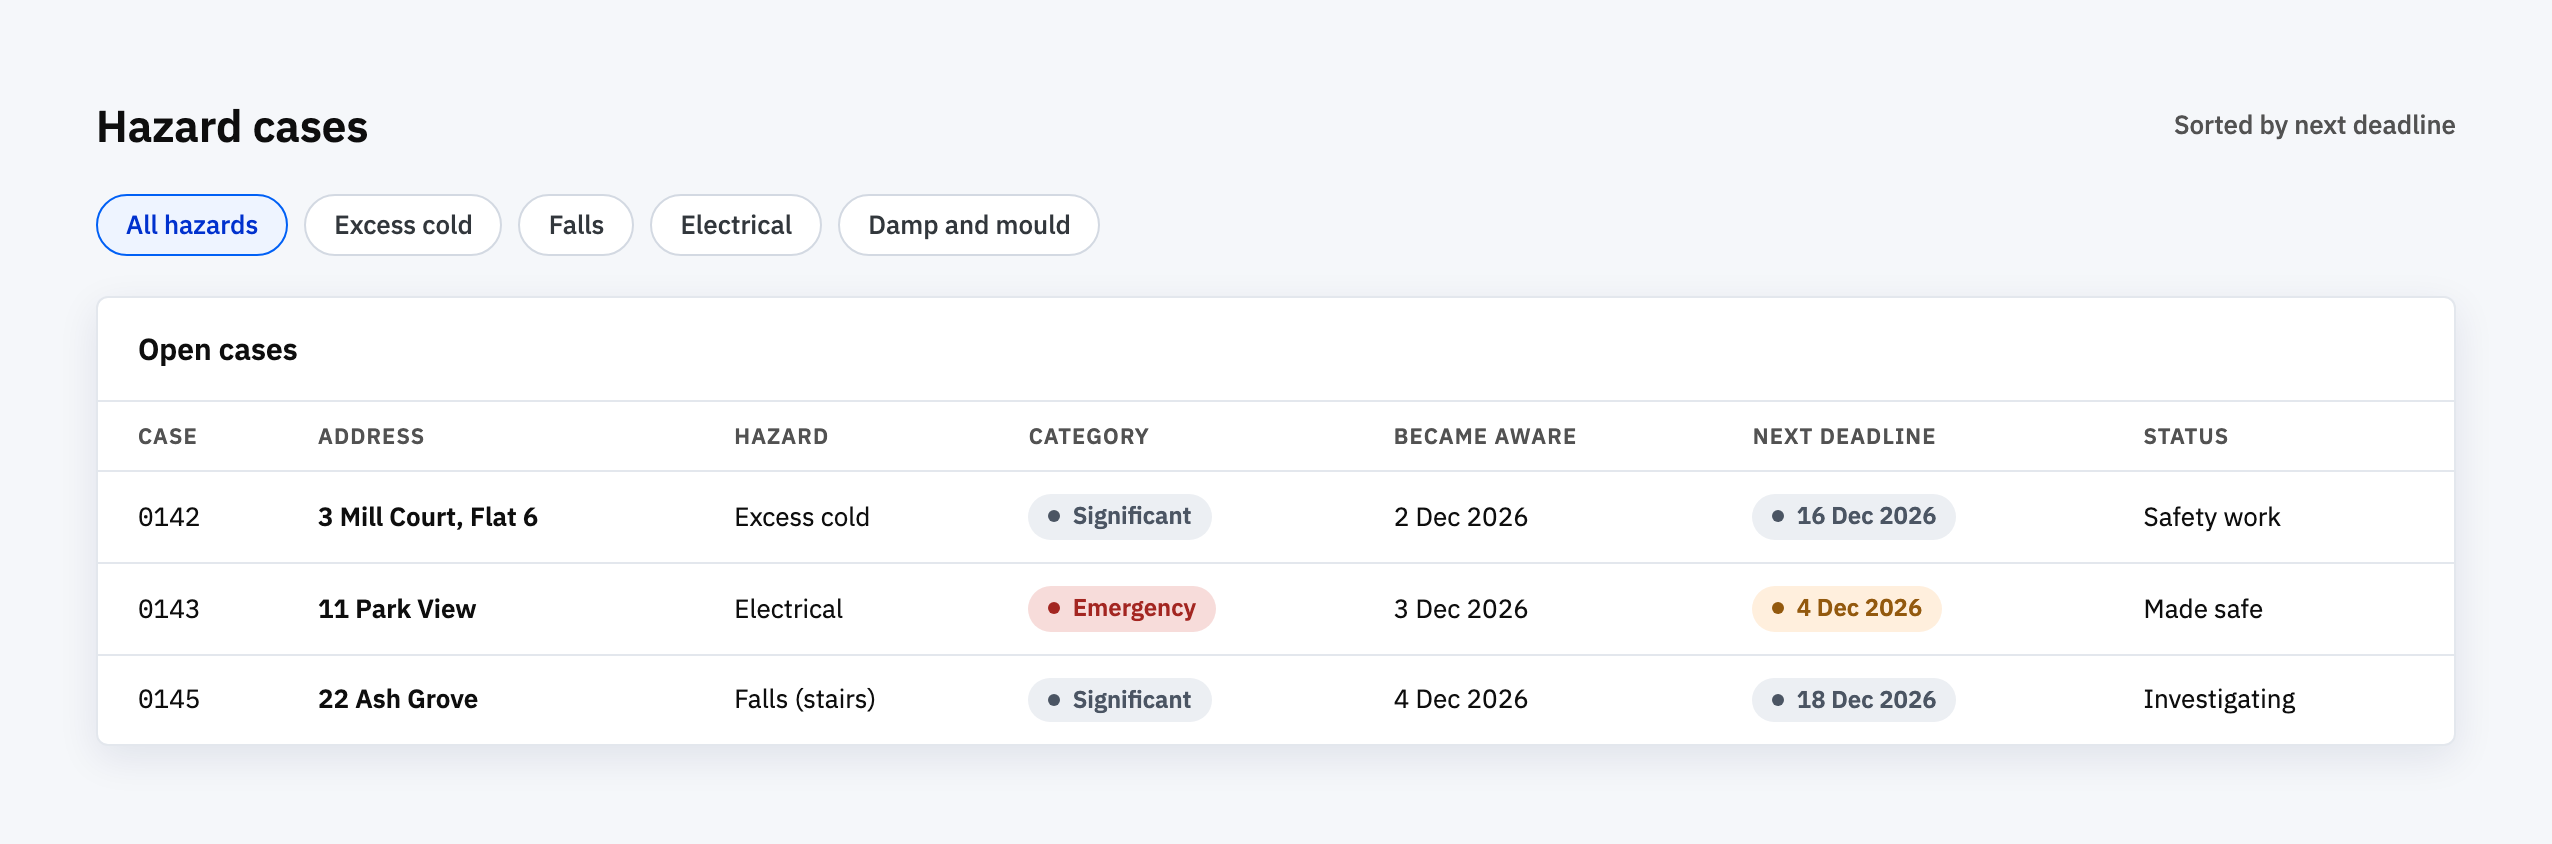Screen dimensions: 2552x844
Task: Open case number 0143
Action: click(x=169, y=609)
